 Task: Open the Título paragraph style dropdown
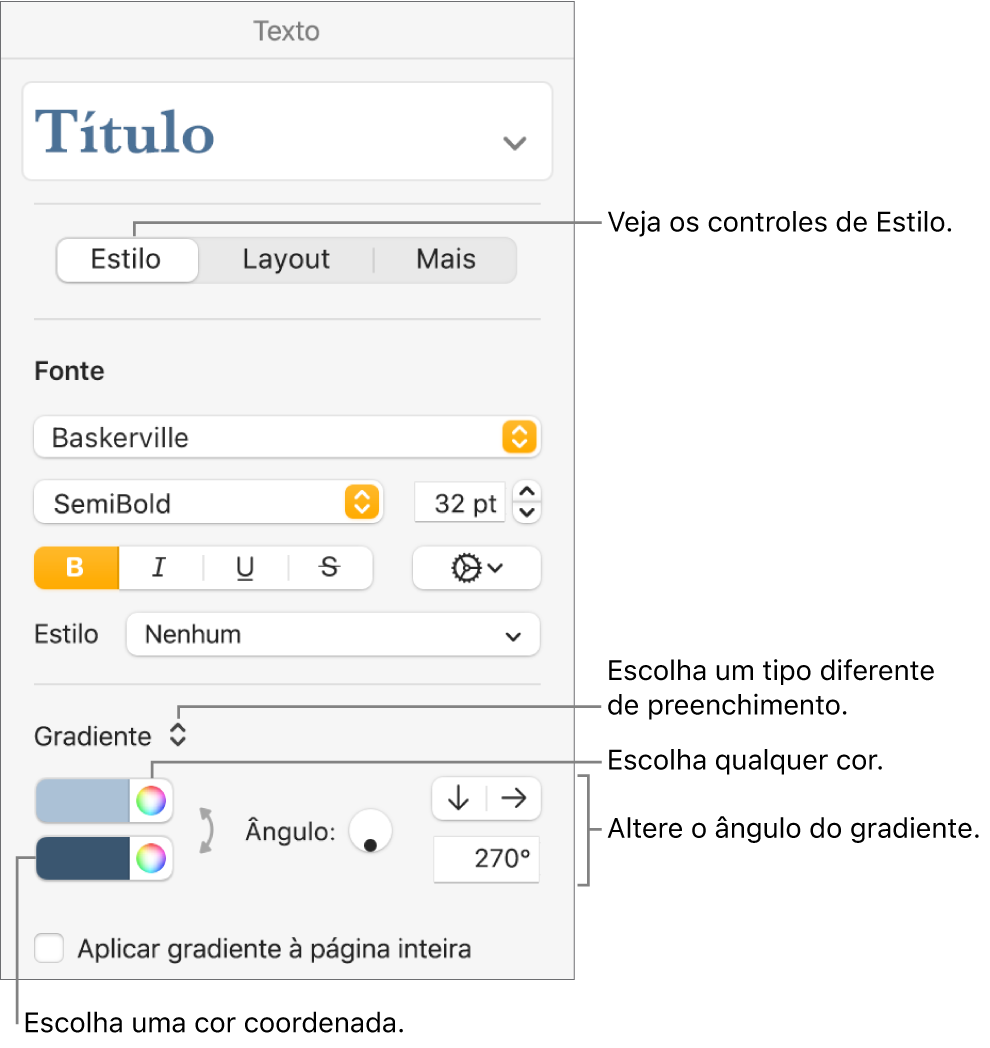(287, 131)
